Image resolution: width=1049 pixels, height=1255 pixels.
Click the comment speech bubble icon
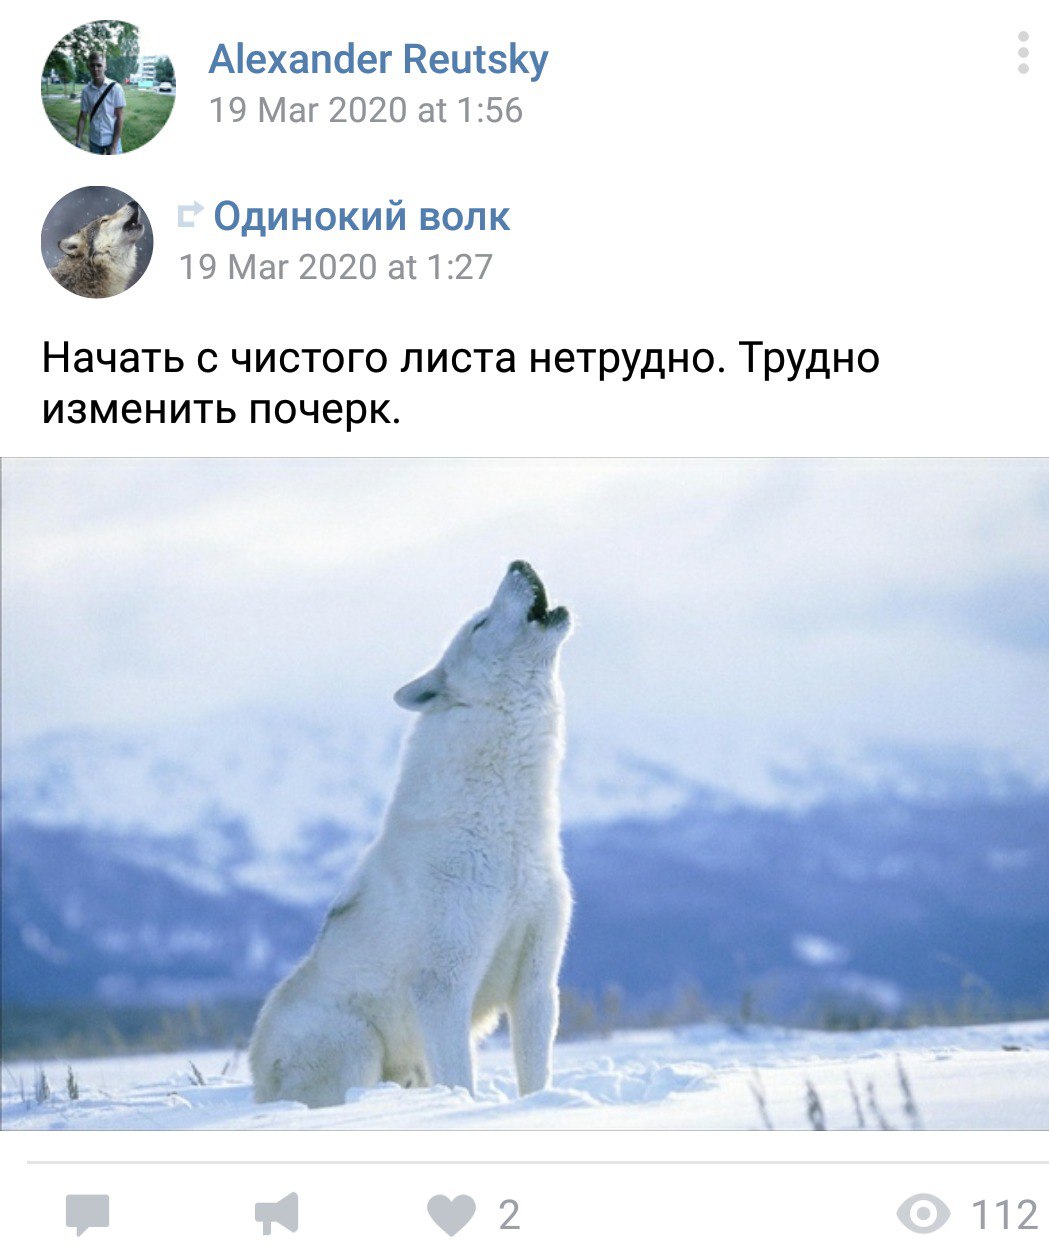[87, 1215]
